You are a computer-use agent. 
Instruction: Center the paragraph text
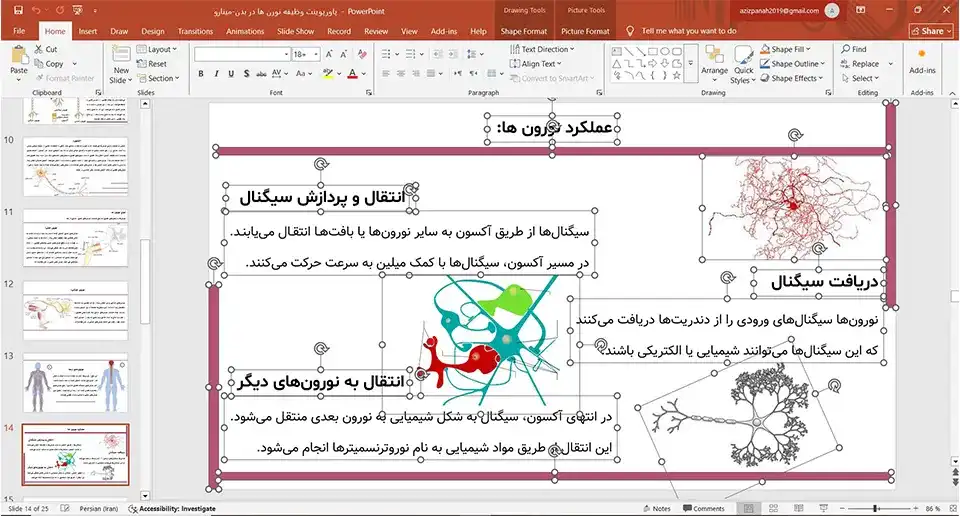(x=401, y=73)
